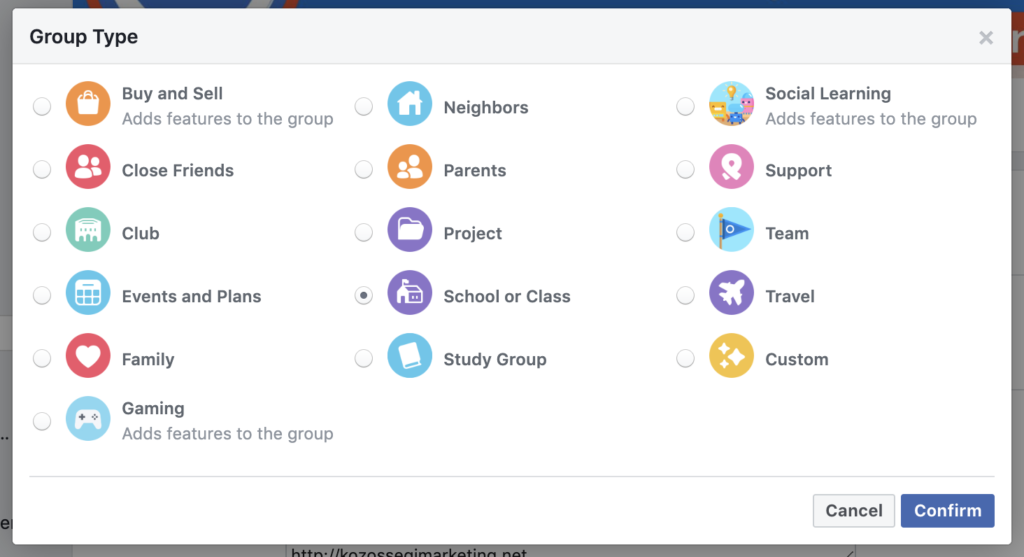Screen dimensions: 1024x557
Task: Select the Travel radio button
Action: [685, 295]
